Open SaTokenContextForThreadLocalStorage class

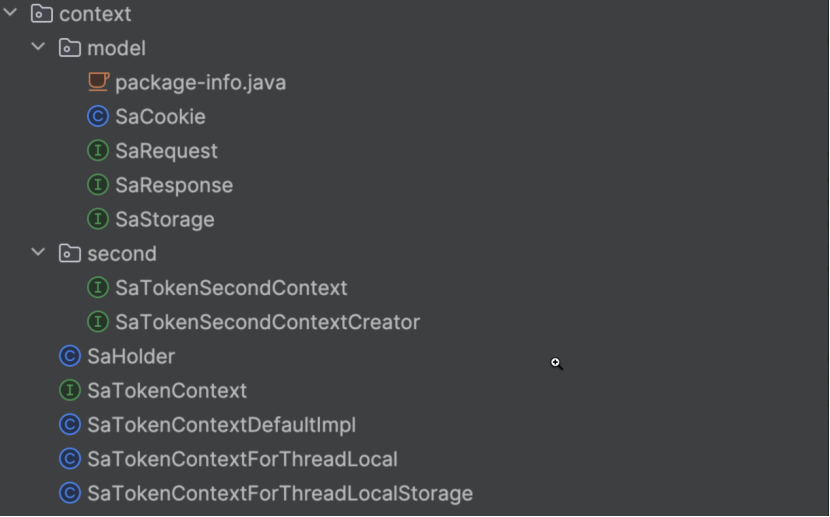pyautogui.click(x=280, y=494)
